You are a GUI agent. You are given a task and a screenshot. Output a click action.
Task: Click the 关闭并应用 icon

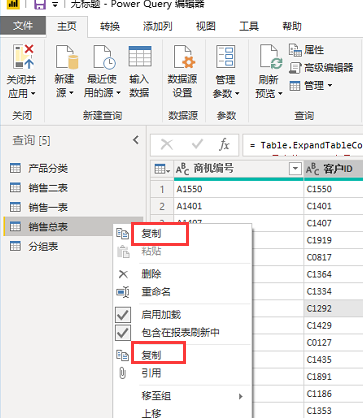coord(23,57)
